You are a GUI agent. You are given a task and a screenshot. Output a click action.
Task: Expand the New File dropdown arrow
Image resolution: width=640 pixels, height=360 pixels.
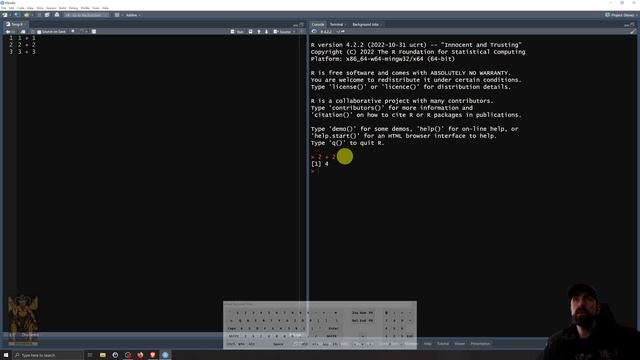click(x=10, y=15)
